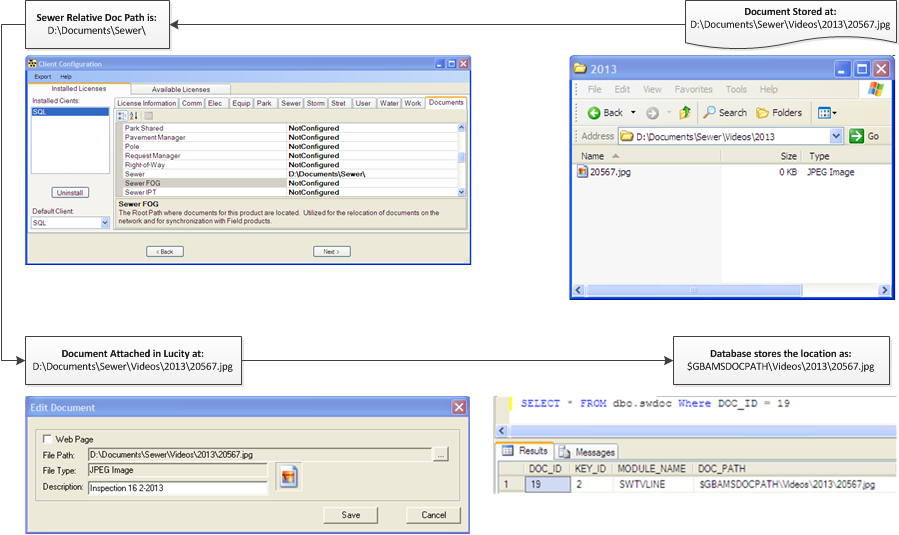Toggle the Web Page checkbox
Image resolution: width=899 pixels, height=535 pixels.
pyautogui.click(x=48, y=439)
